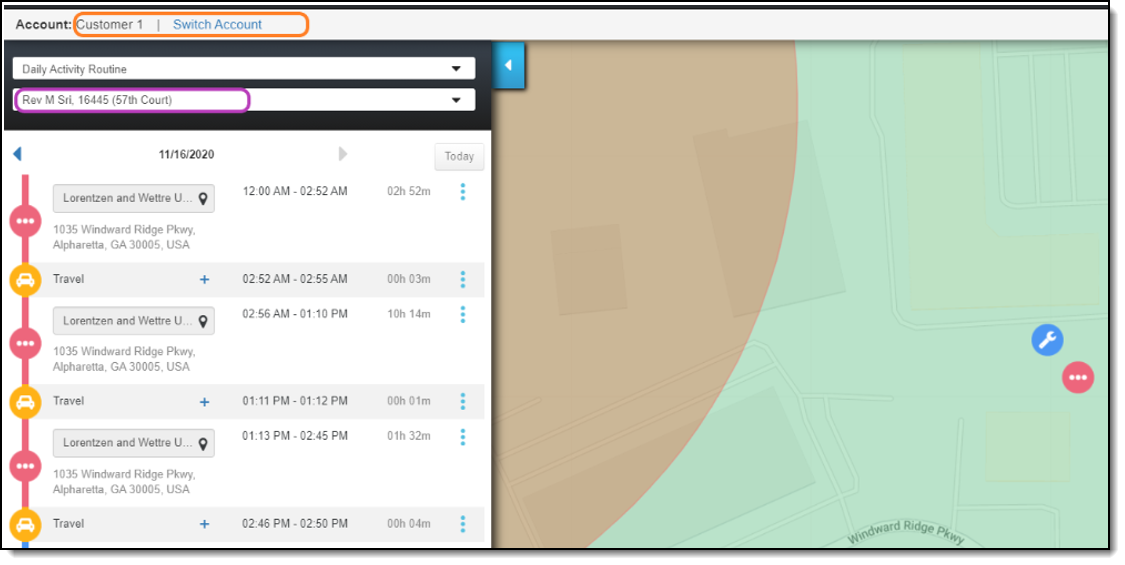This screenshot has width=1125, height=565.
Task: Click pink stop icon for 02:56 AM entry
Action: click(25, 343)
